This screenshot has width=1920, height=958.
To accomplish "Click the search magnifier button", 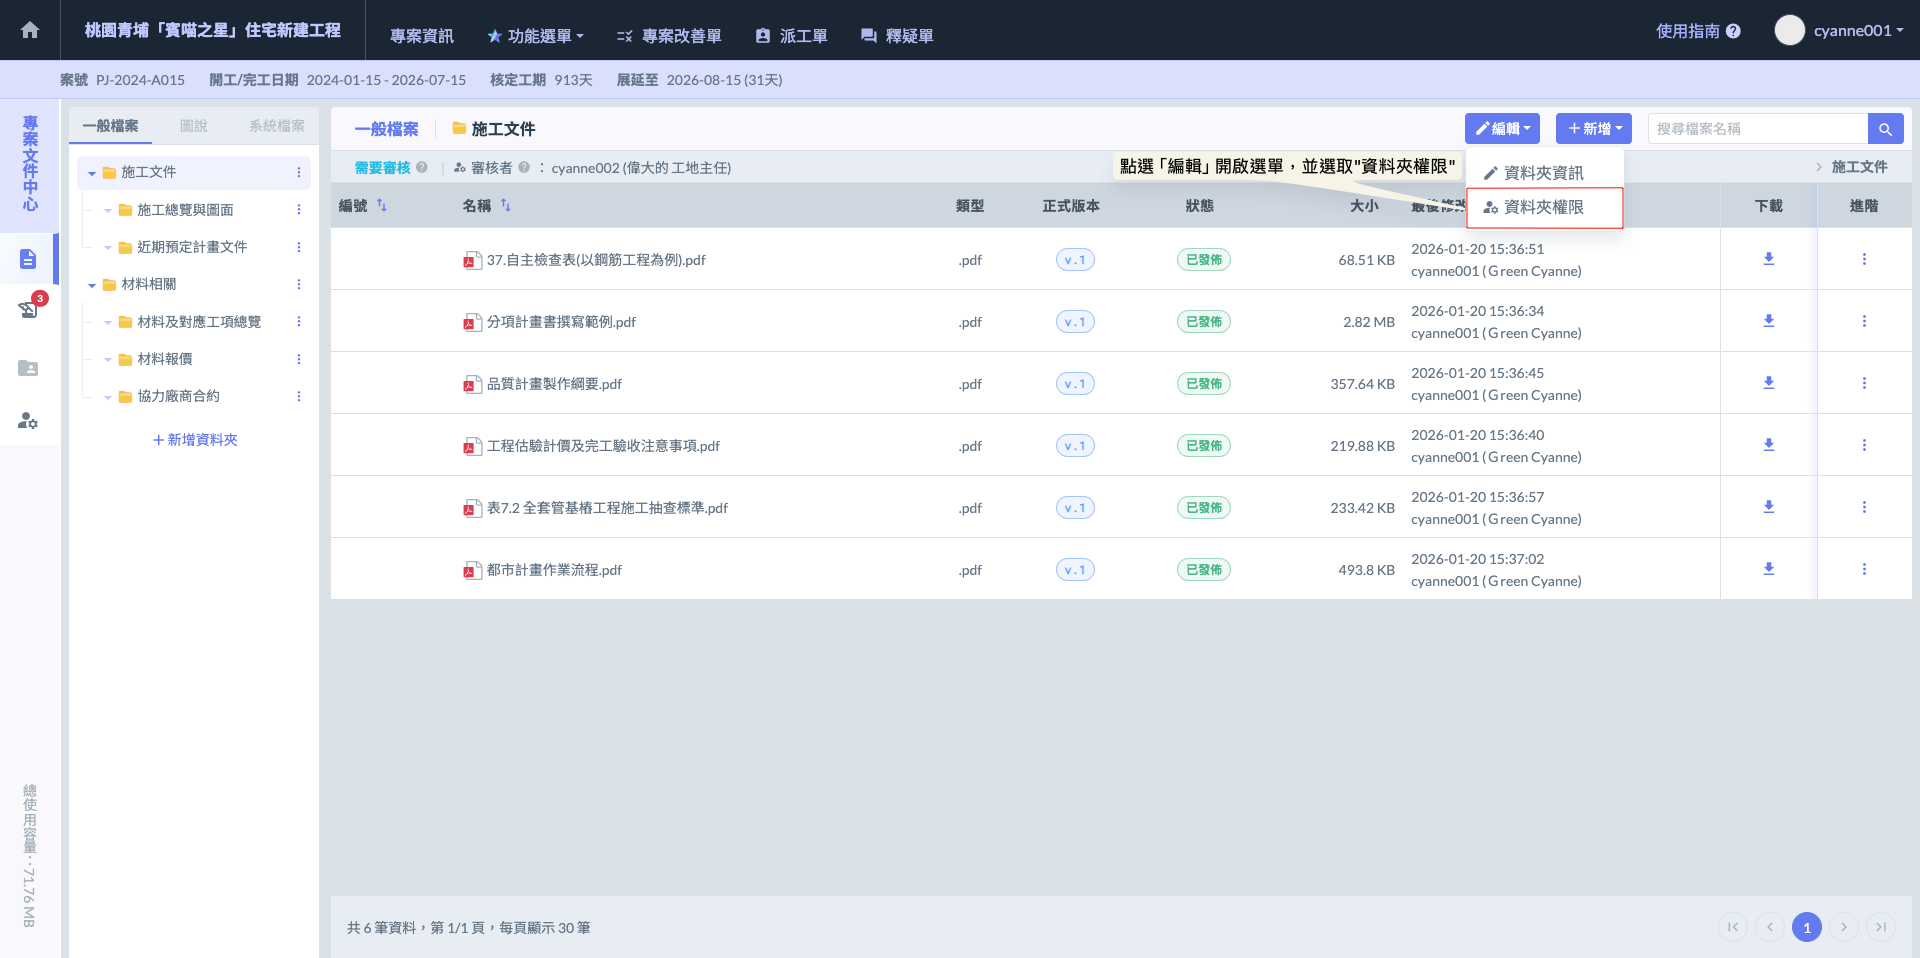I will [1884, 129].
